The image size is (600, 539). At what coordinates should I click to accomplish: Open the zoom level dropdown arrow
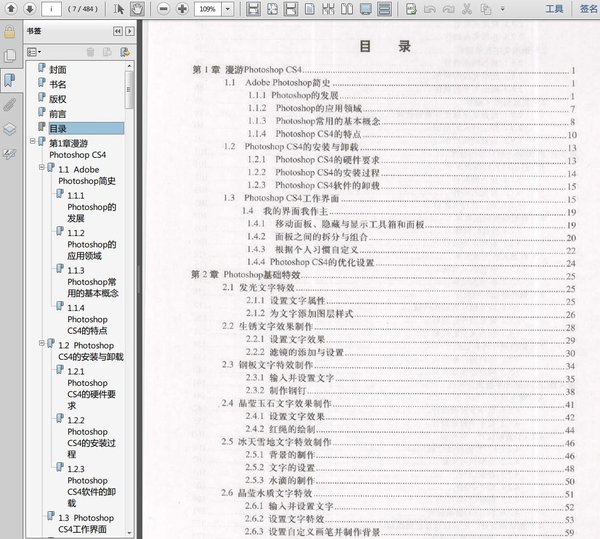[x=228, y=9]
